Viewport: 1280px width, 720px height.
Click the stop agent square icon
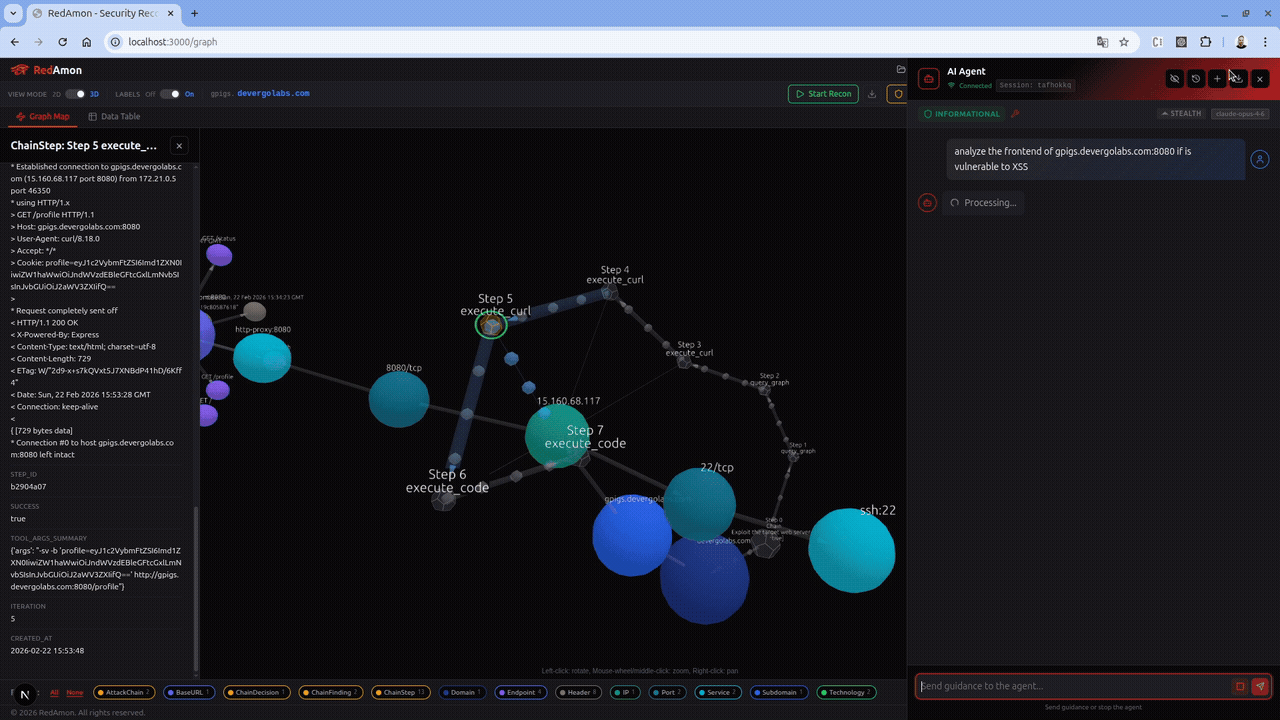point(1240,686)
